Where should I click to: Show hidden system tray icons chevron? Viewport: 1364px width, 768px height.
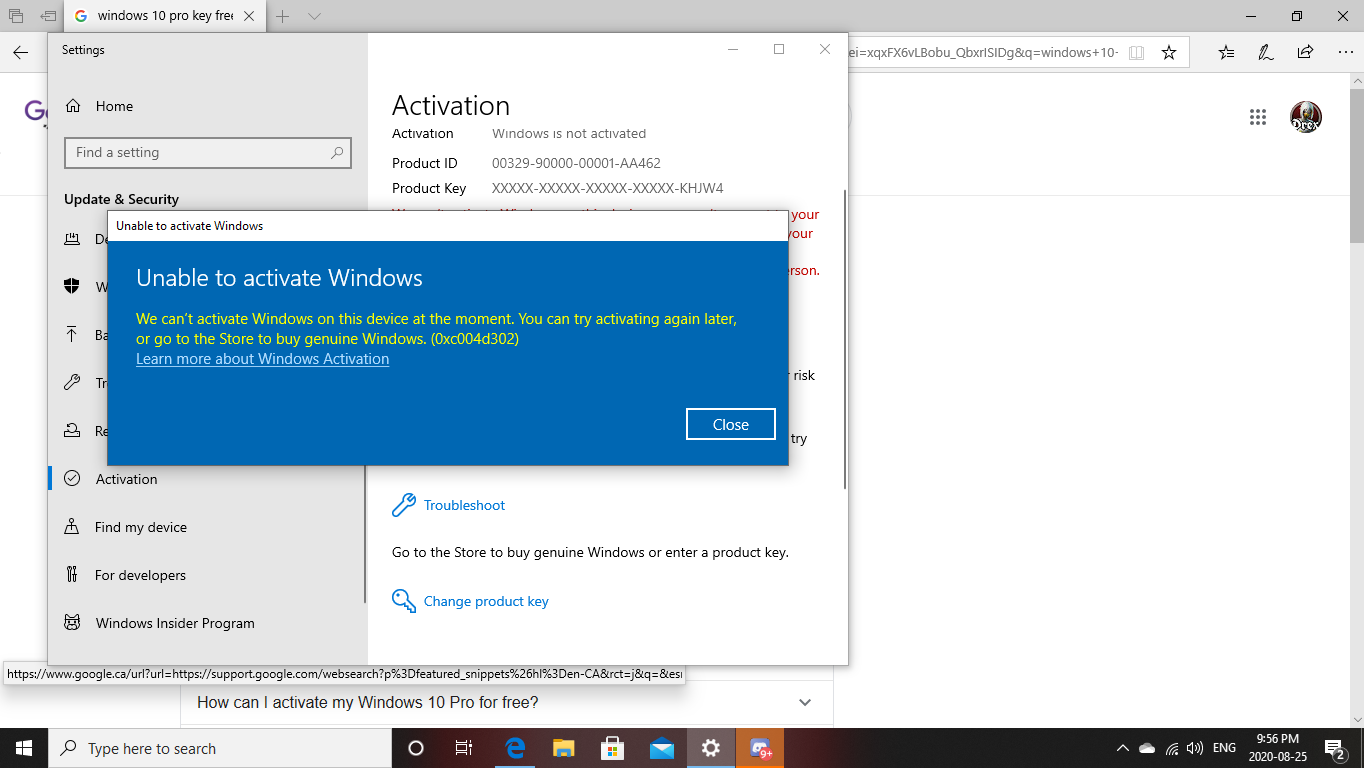click(x=1122, y=748)
